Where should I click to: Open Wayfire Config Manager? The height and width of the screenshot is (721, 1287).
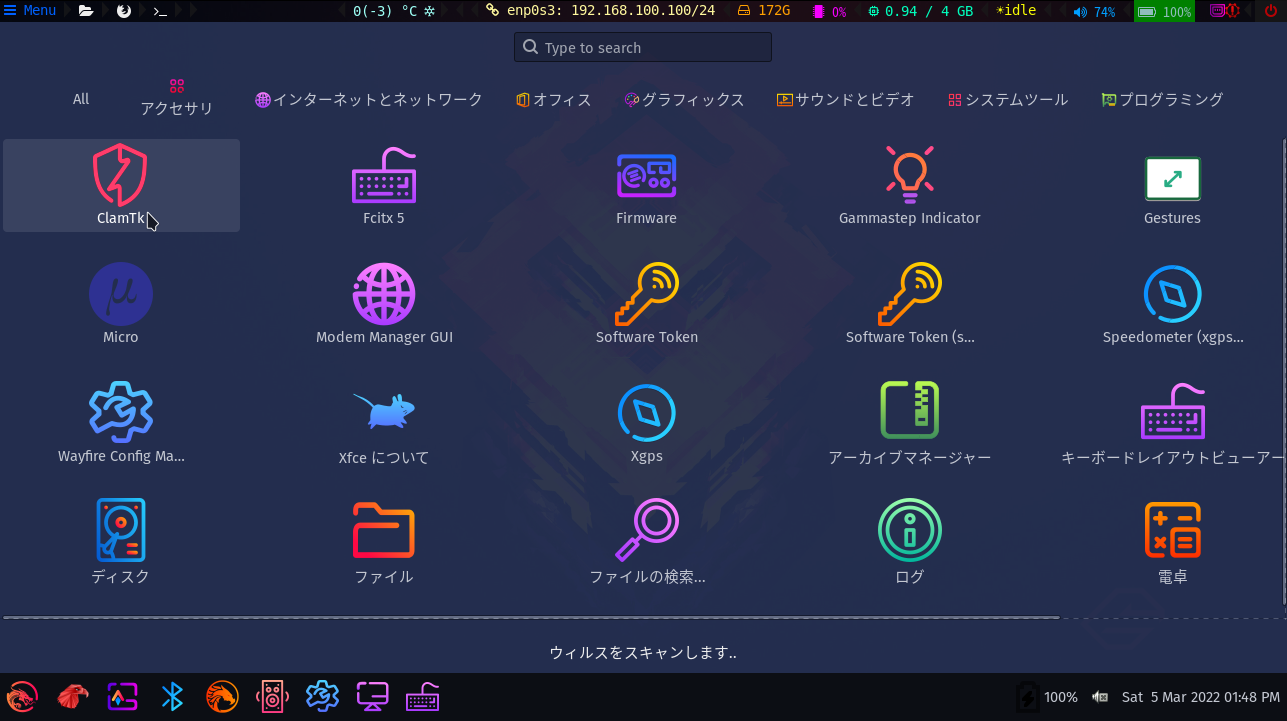121,424
